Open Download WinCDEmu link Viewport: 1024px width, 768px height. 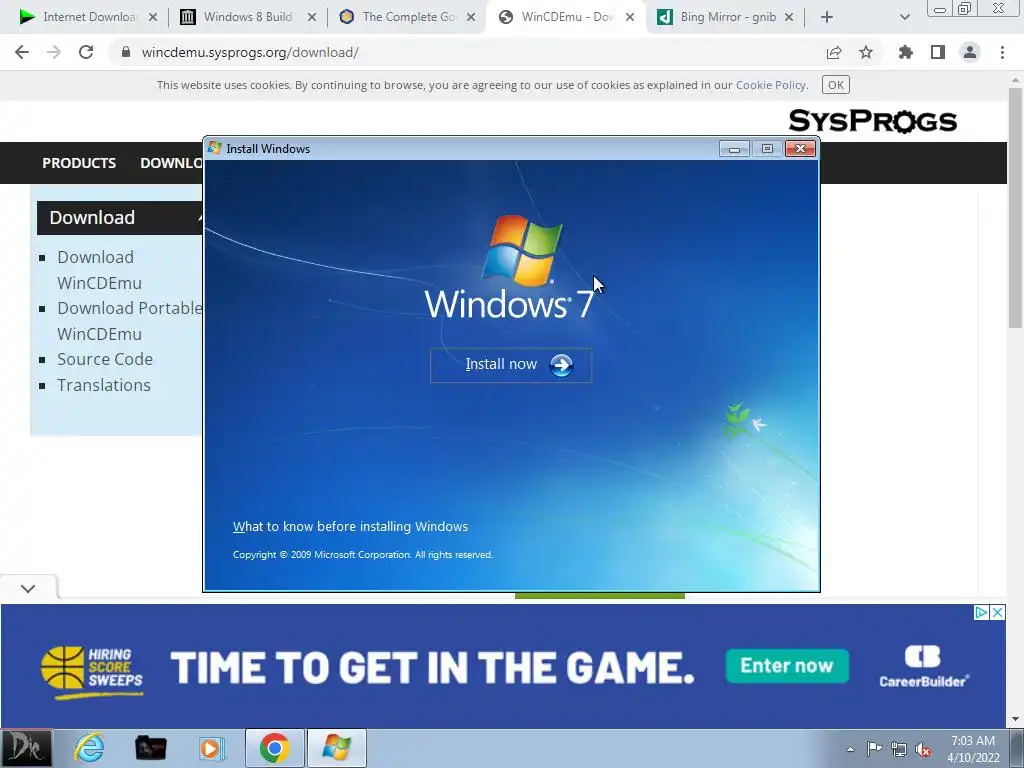pyautogui.click(x=99, y=270)
